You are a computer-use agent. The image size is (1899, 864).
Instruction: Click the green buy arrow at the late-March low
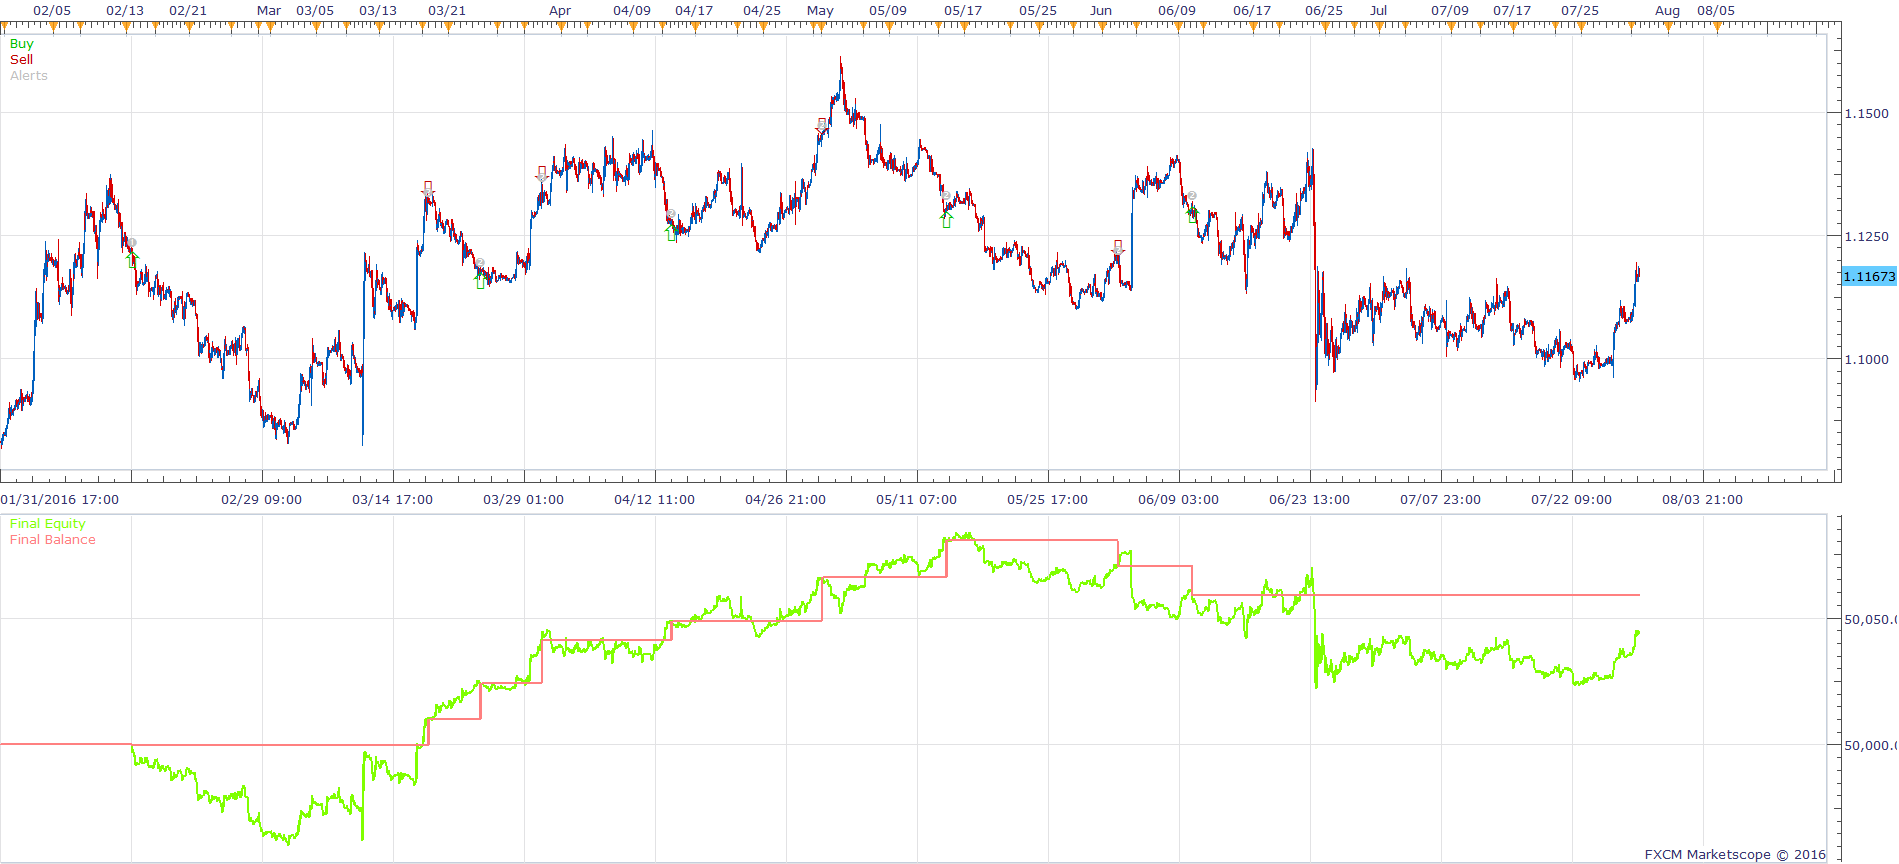coord(481,281)
